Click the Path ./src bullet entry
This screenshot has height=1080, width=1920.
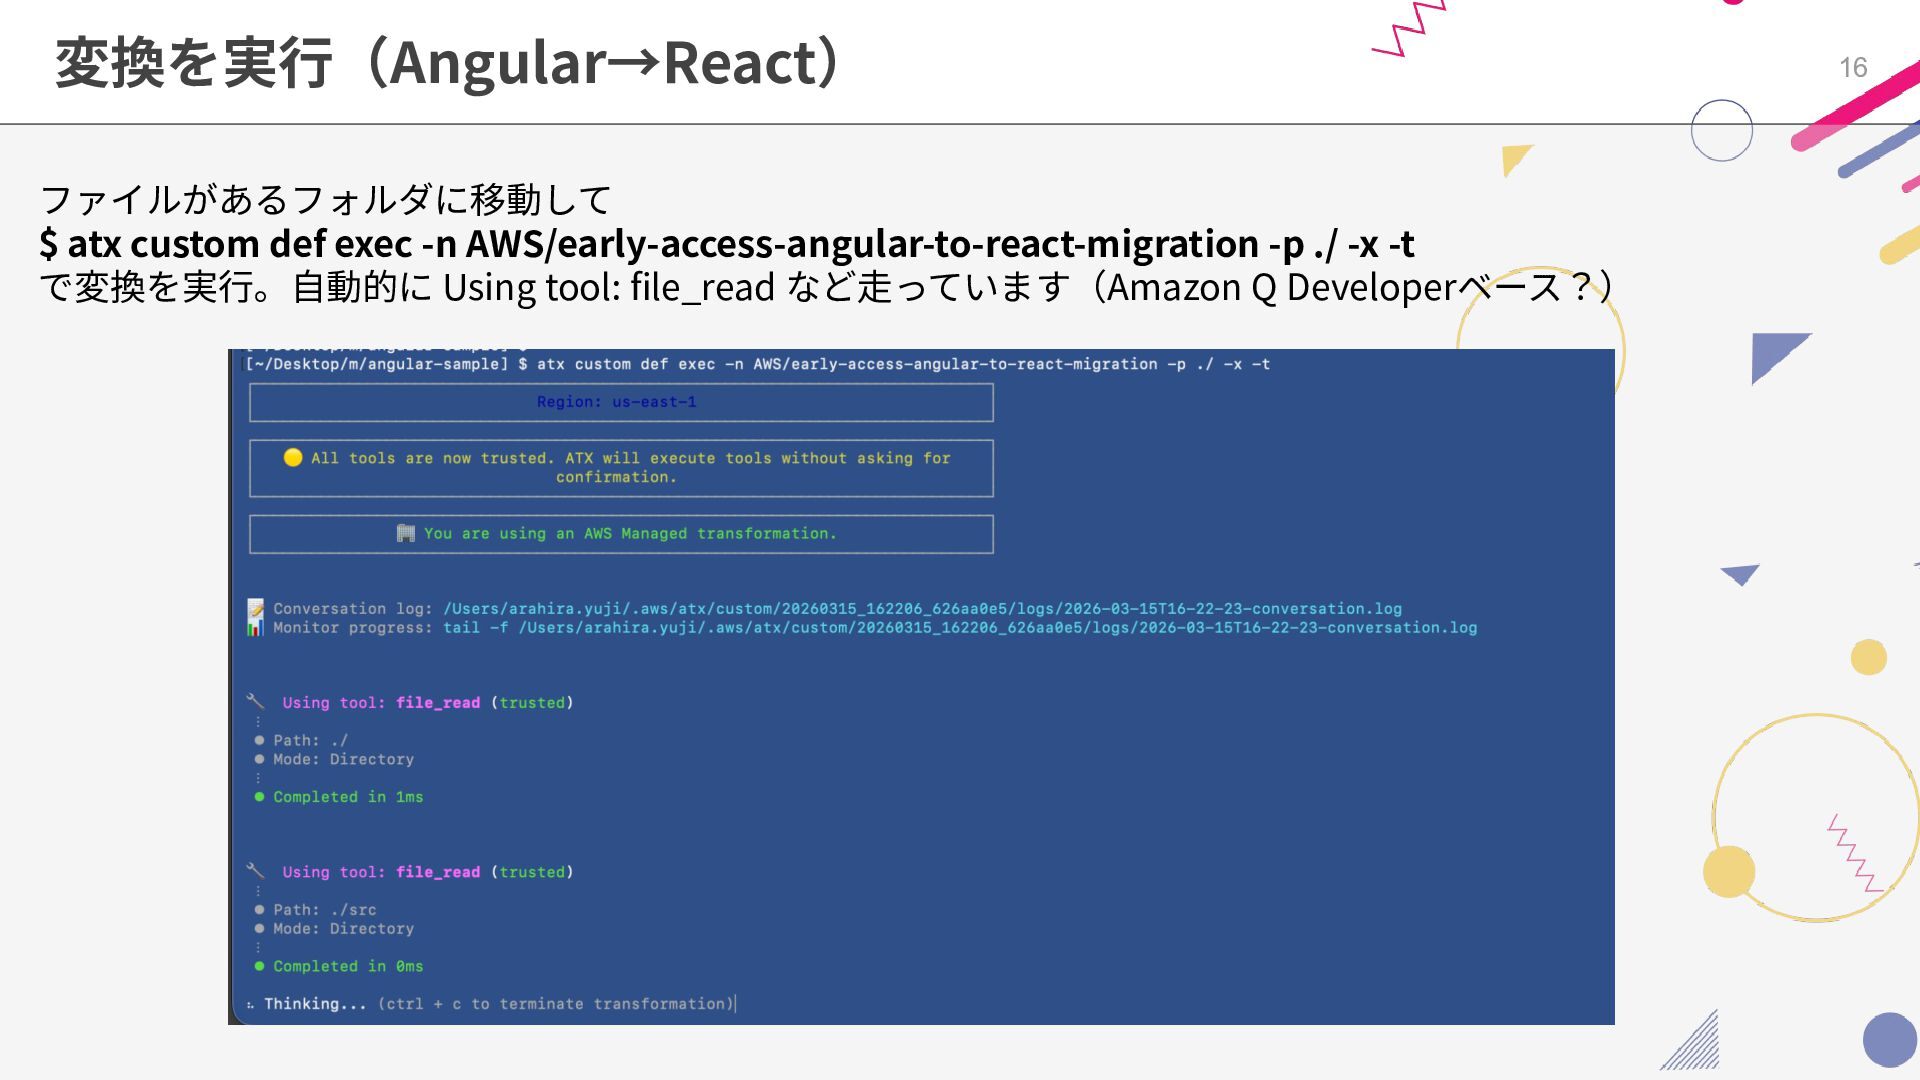pos(324,910)
